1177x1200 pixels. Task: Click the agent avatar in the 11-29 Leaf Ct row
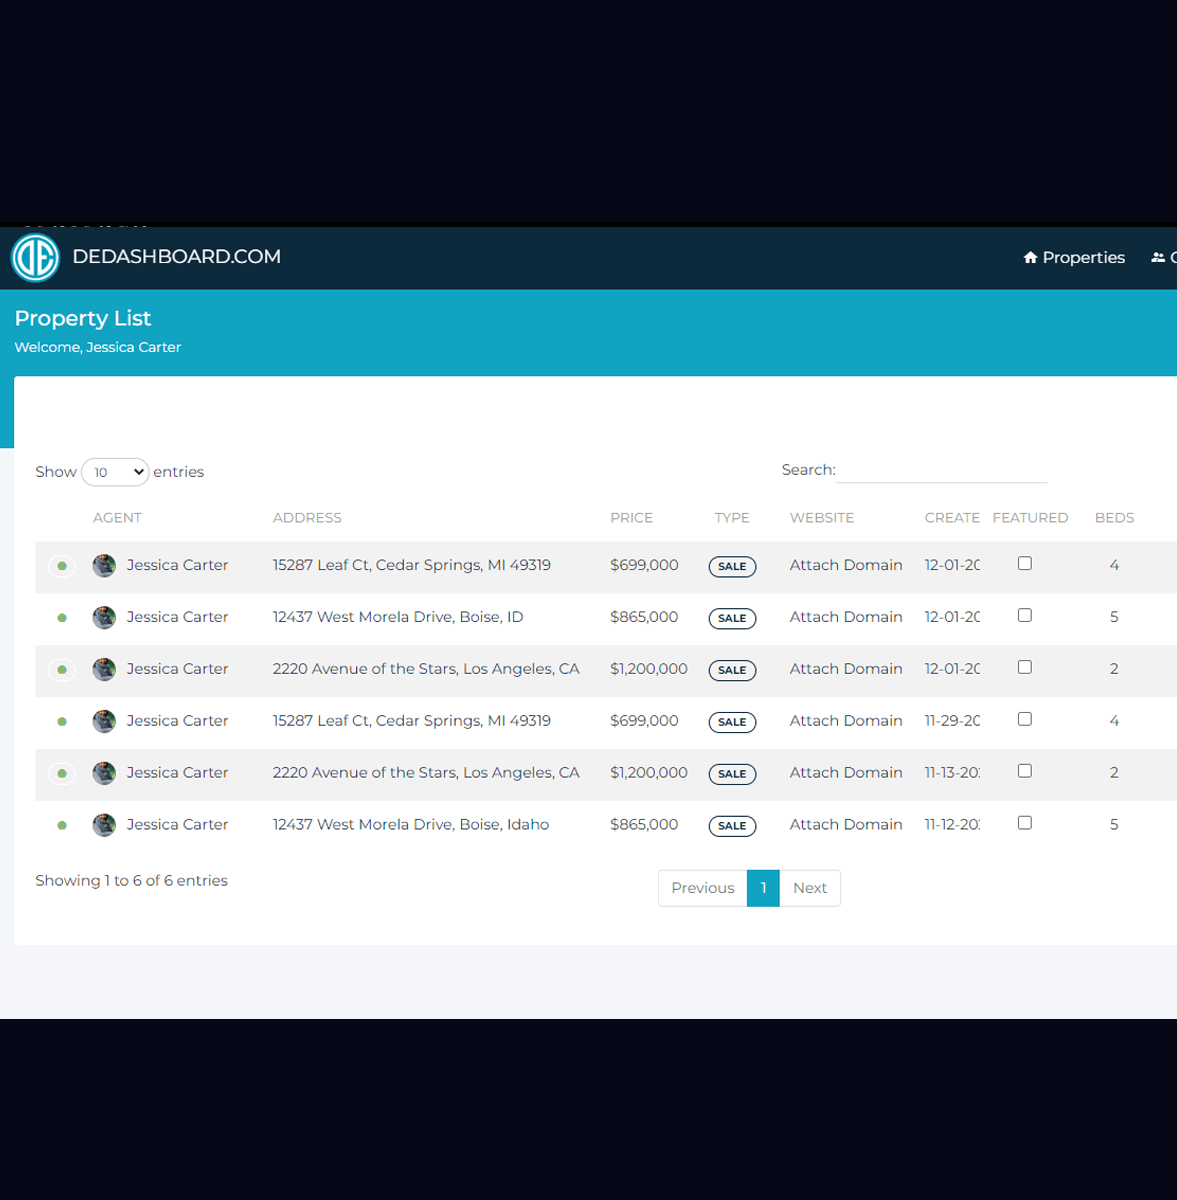(x=104, y=722)
